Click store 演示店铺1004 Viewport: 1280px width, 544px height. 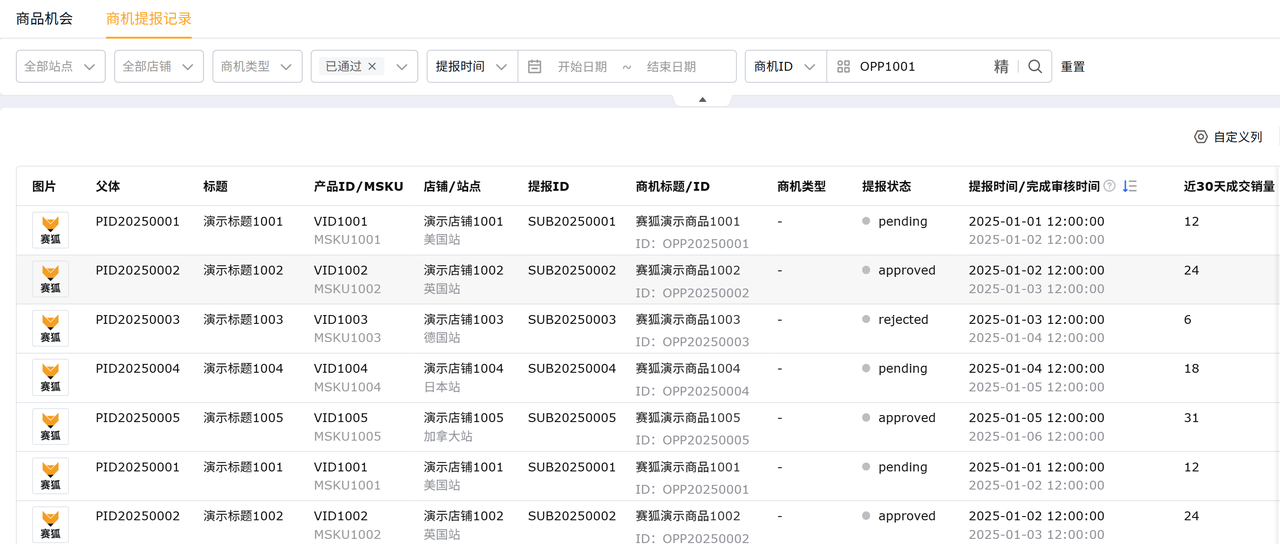[x=464, y=369]
